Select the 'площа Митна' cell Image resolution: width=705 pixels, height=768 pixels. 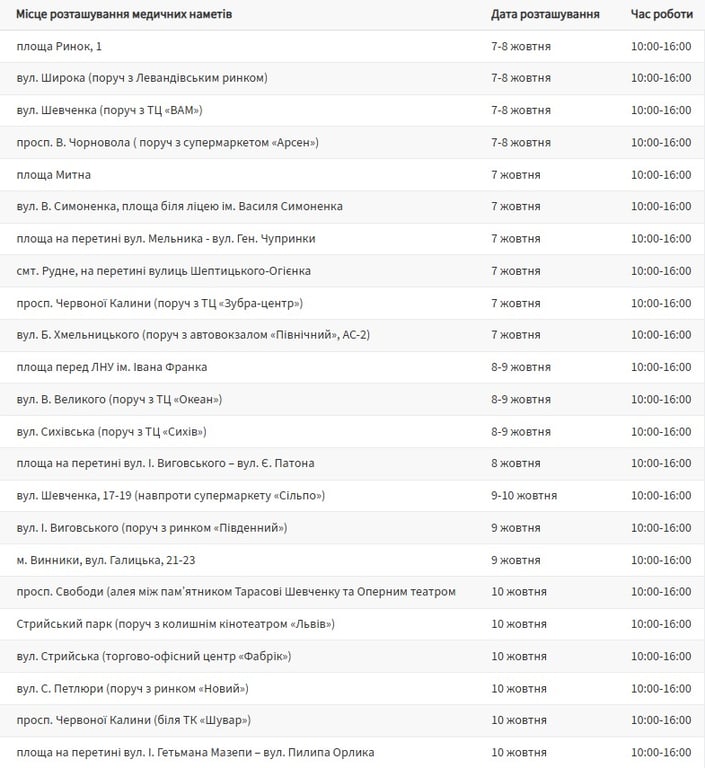[54, 175]
